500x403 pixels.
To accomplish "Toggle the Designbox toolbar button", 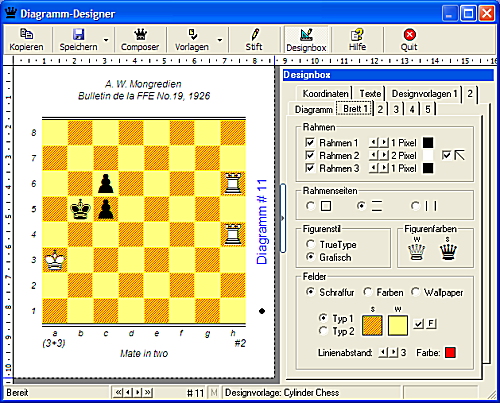I will [x=306, y=40].
